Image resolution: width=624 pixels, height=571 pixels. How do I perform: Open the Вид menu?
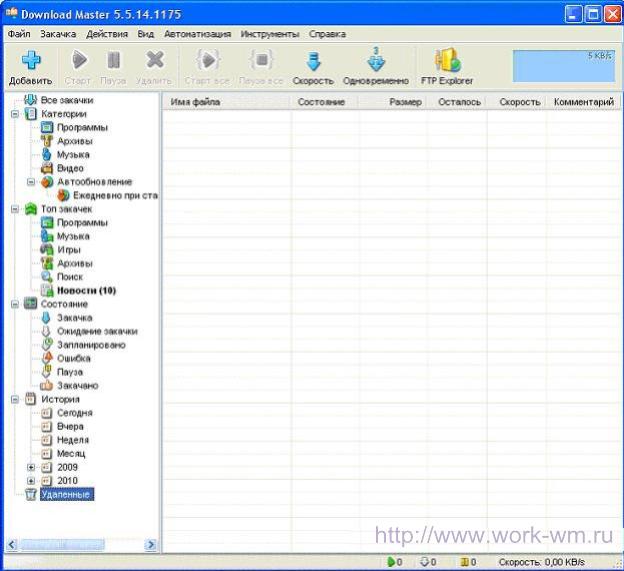click(x=146, y=34)
